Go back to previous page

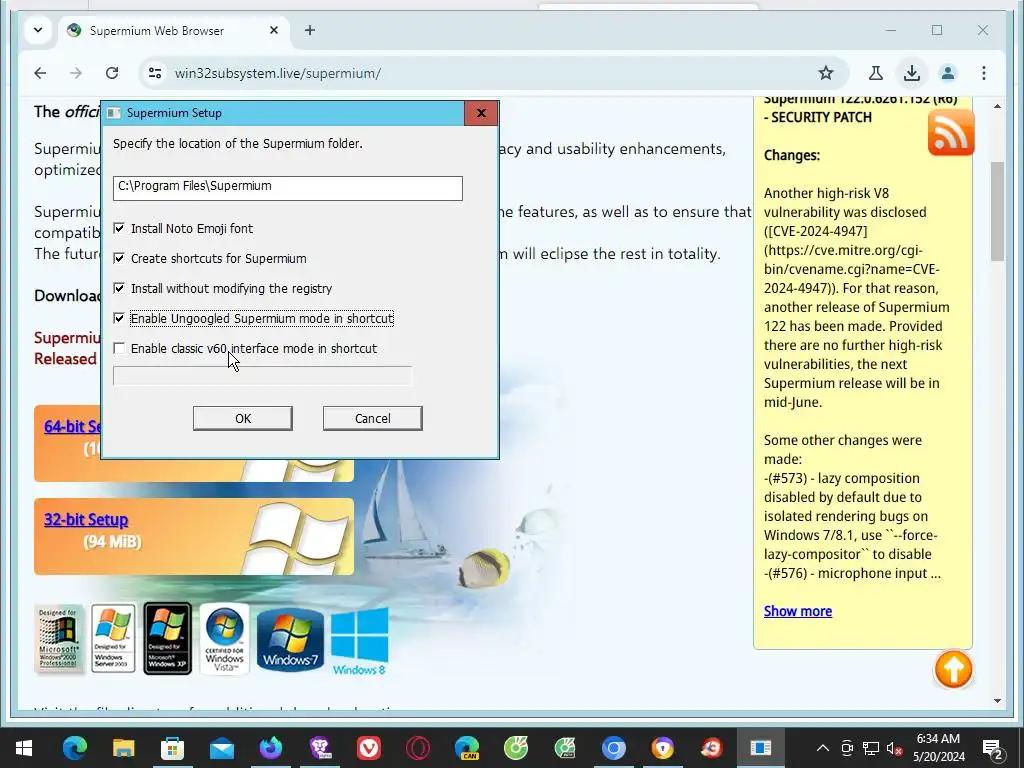coord(40,73)
